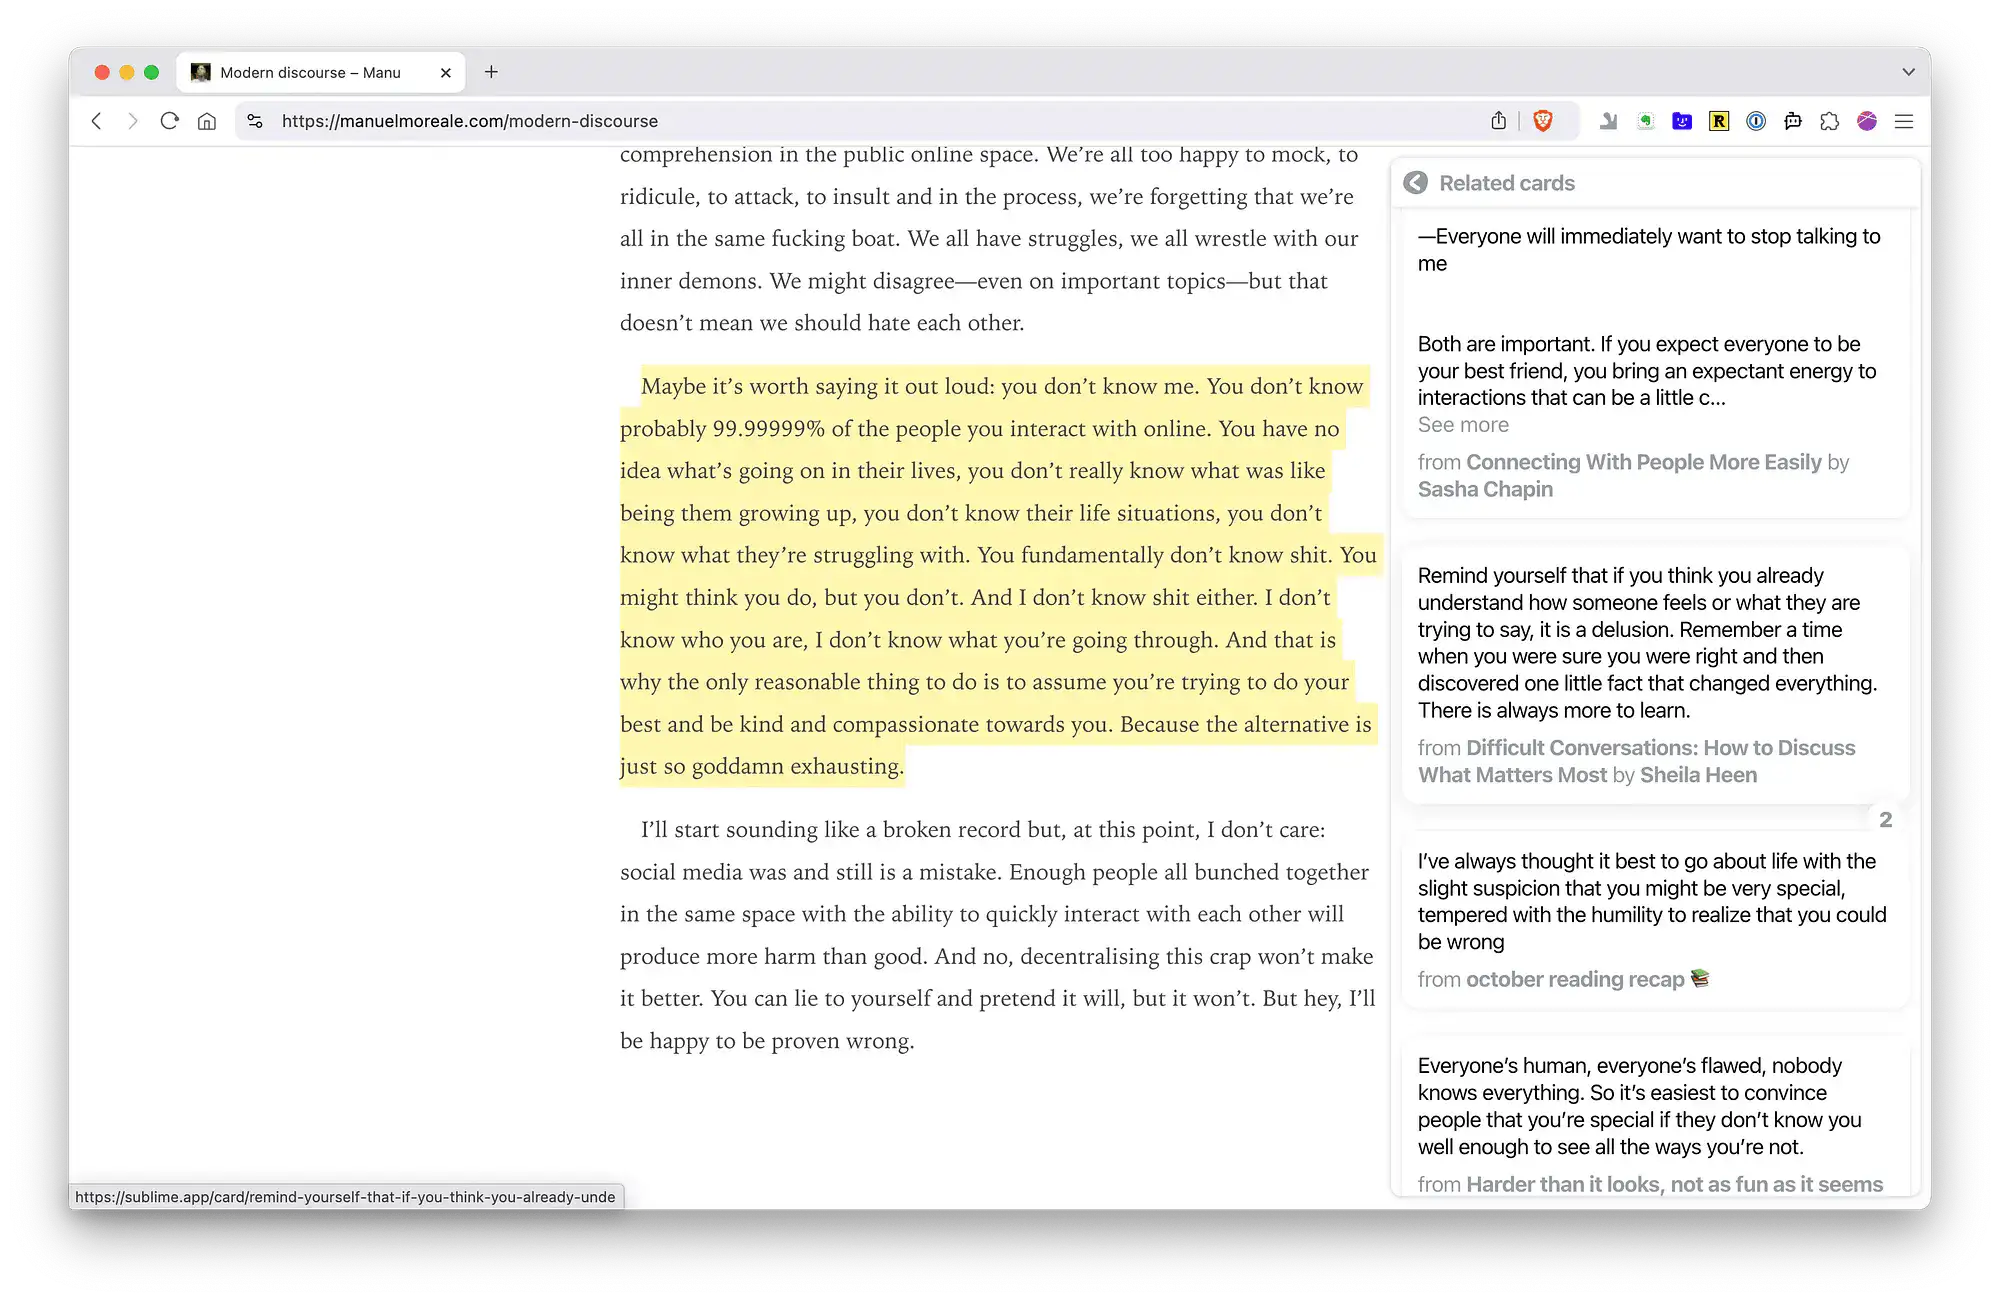Open the browser hamburger menu
The height and width of the screenshot is (1301, 2000).
coord(1904,121)
